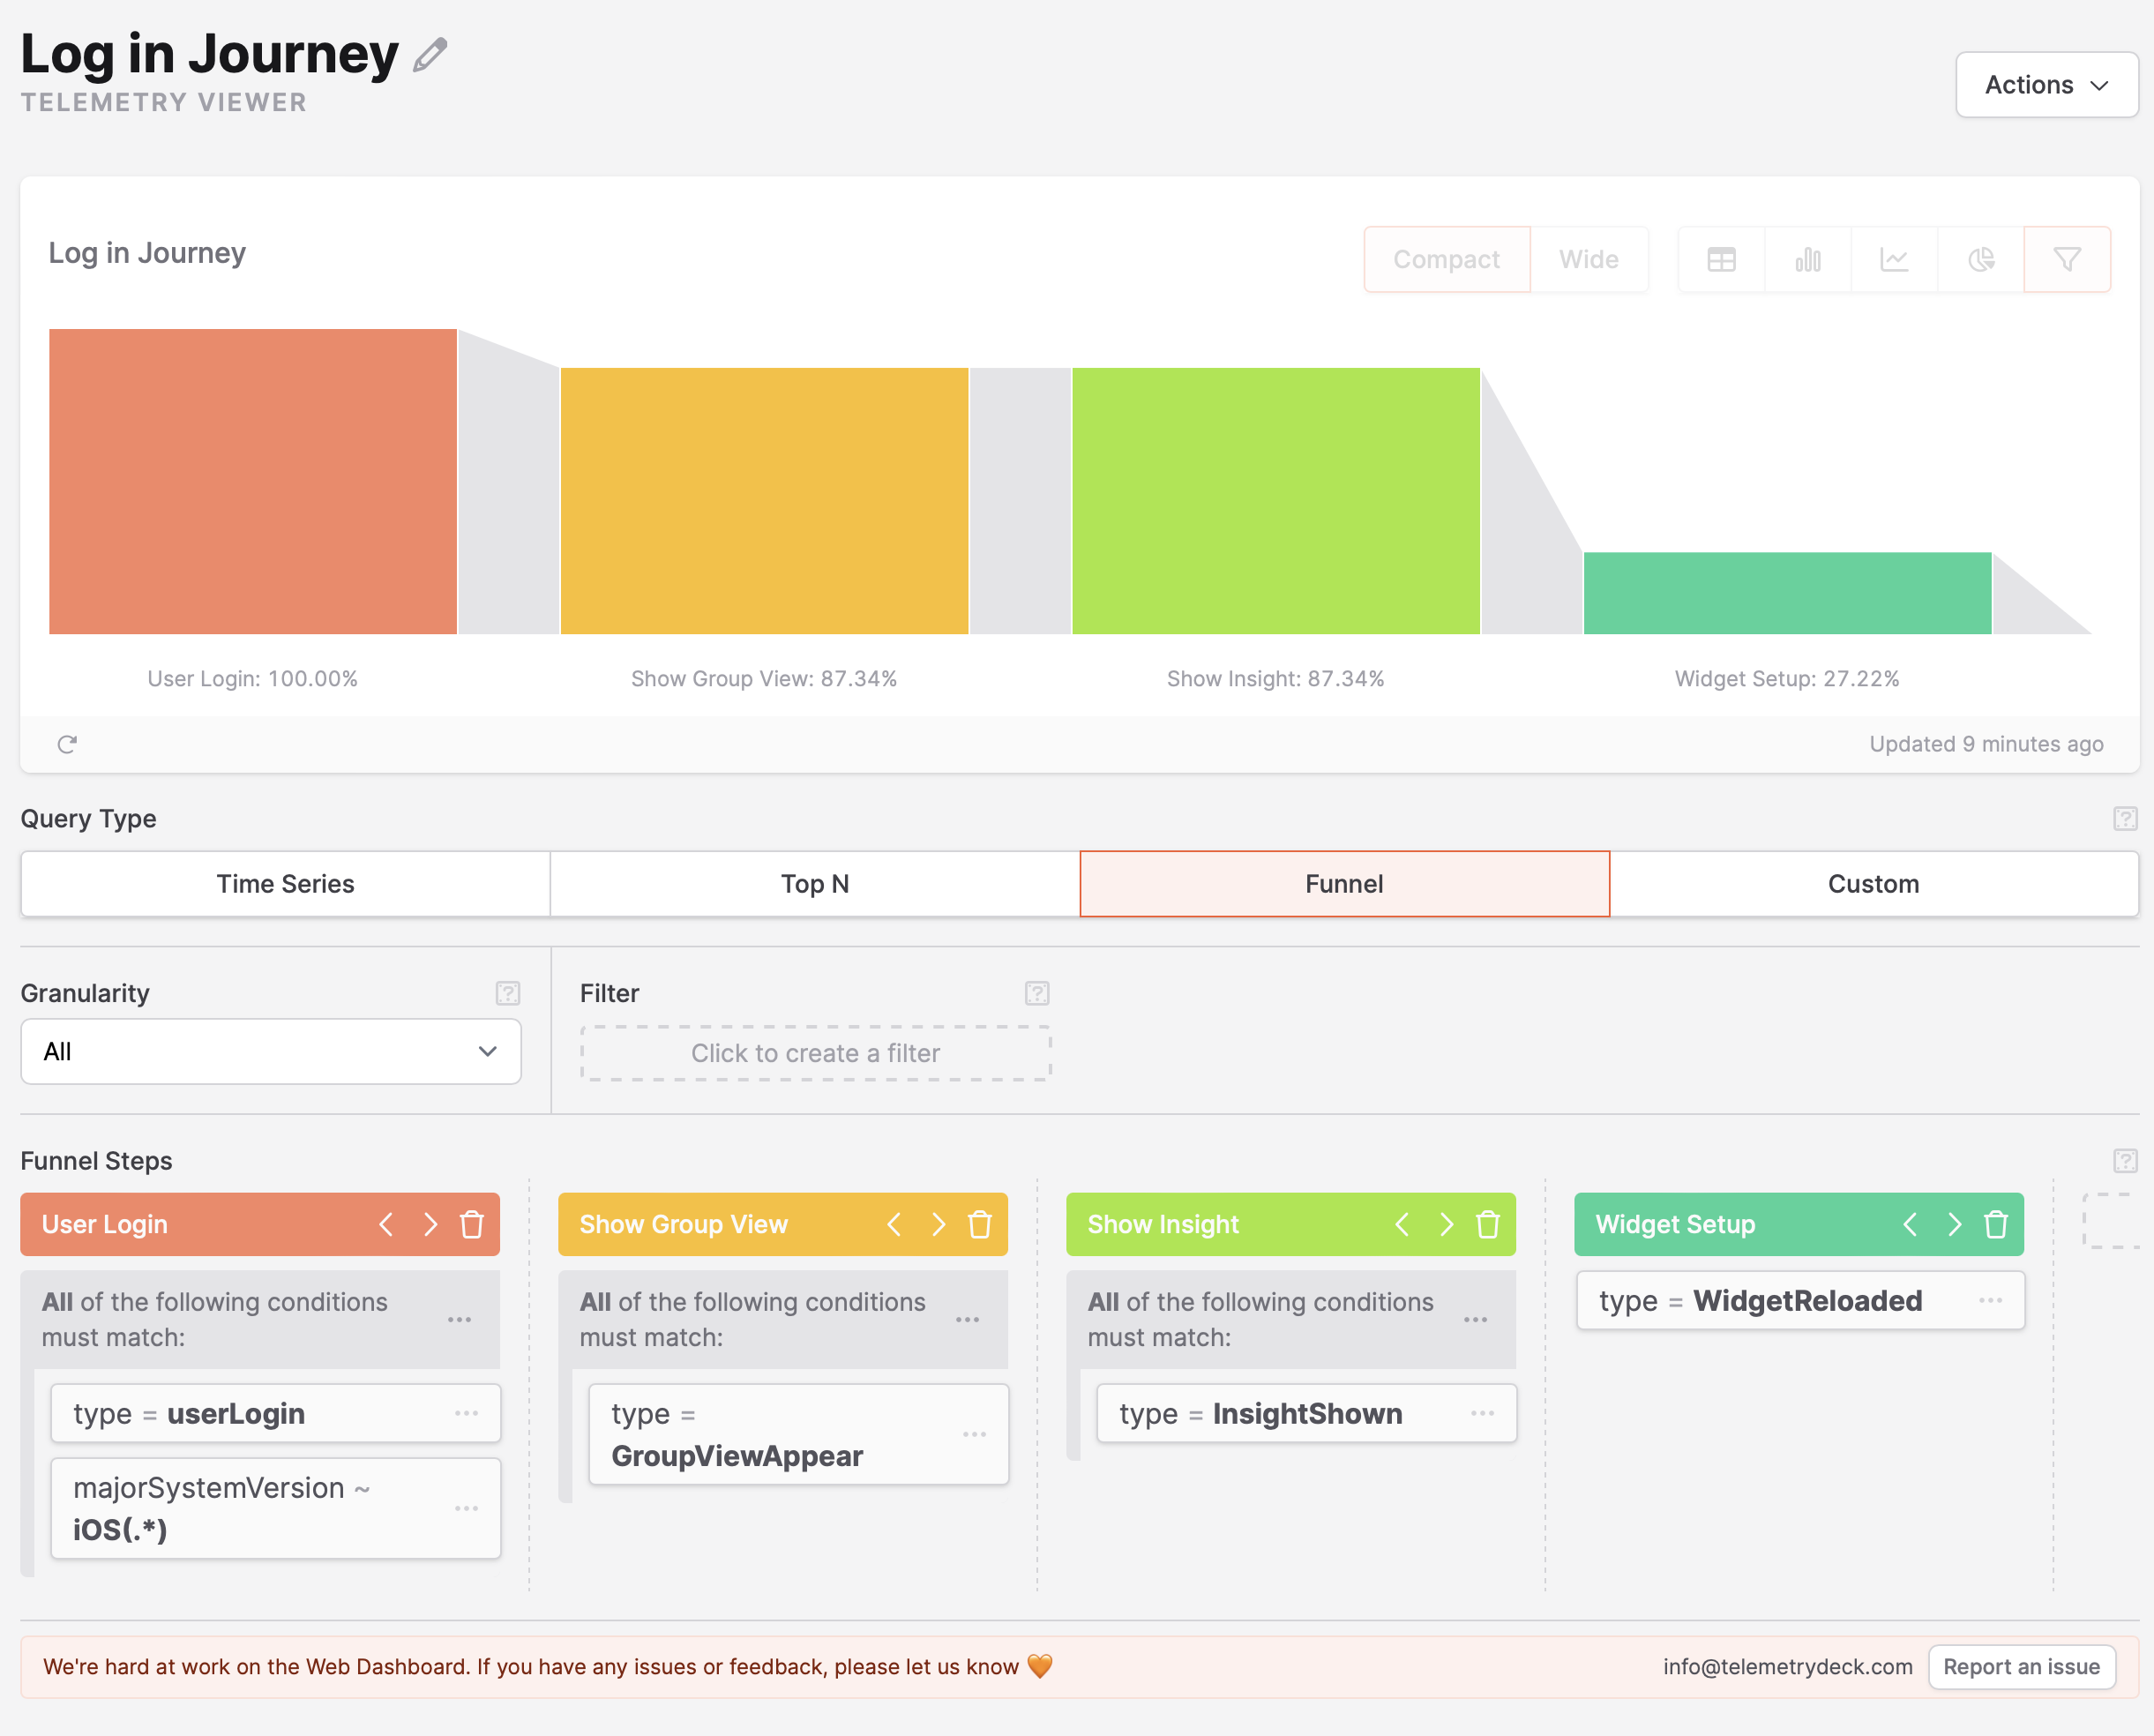Viewport: 2154px width, 1736px height.
Task: Select the Time Series query type
Action: point(285,884)
